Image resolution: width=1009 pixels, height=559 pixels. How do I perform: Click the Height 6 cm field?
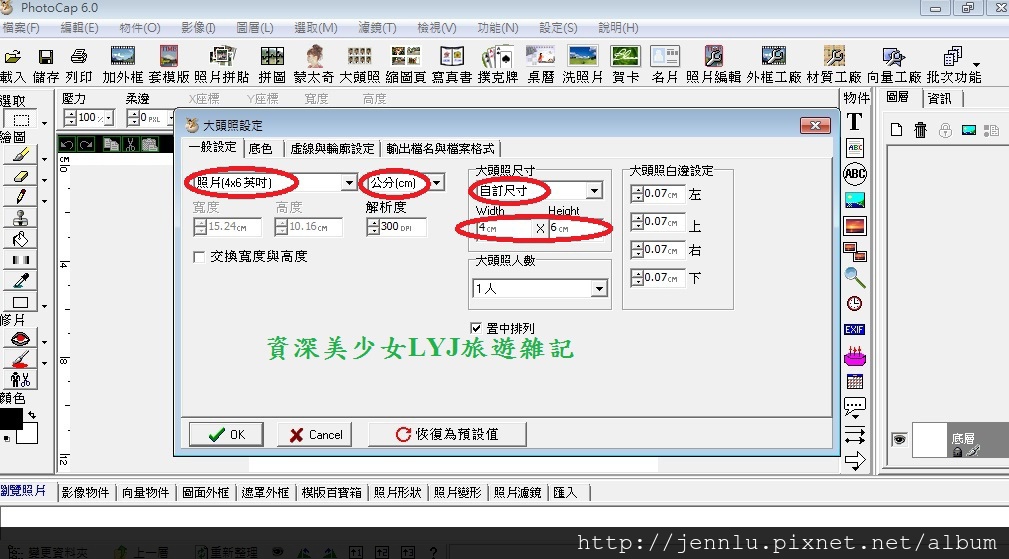577,228
